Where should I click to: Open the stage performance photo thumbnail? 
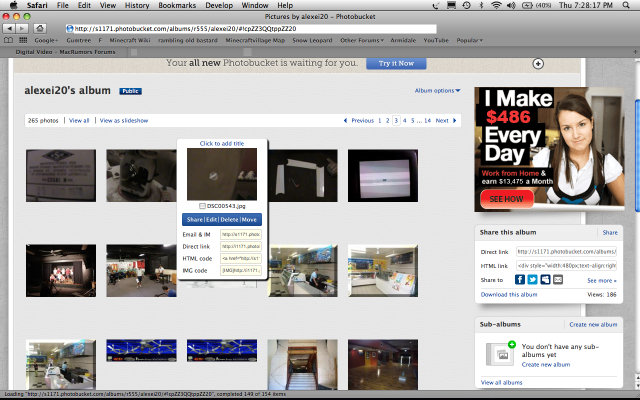pyautogui.click(x=61, y=270)
